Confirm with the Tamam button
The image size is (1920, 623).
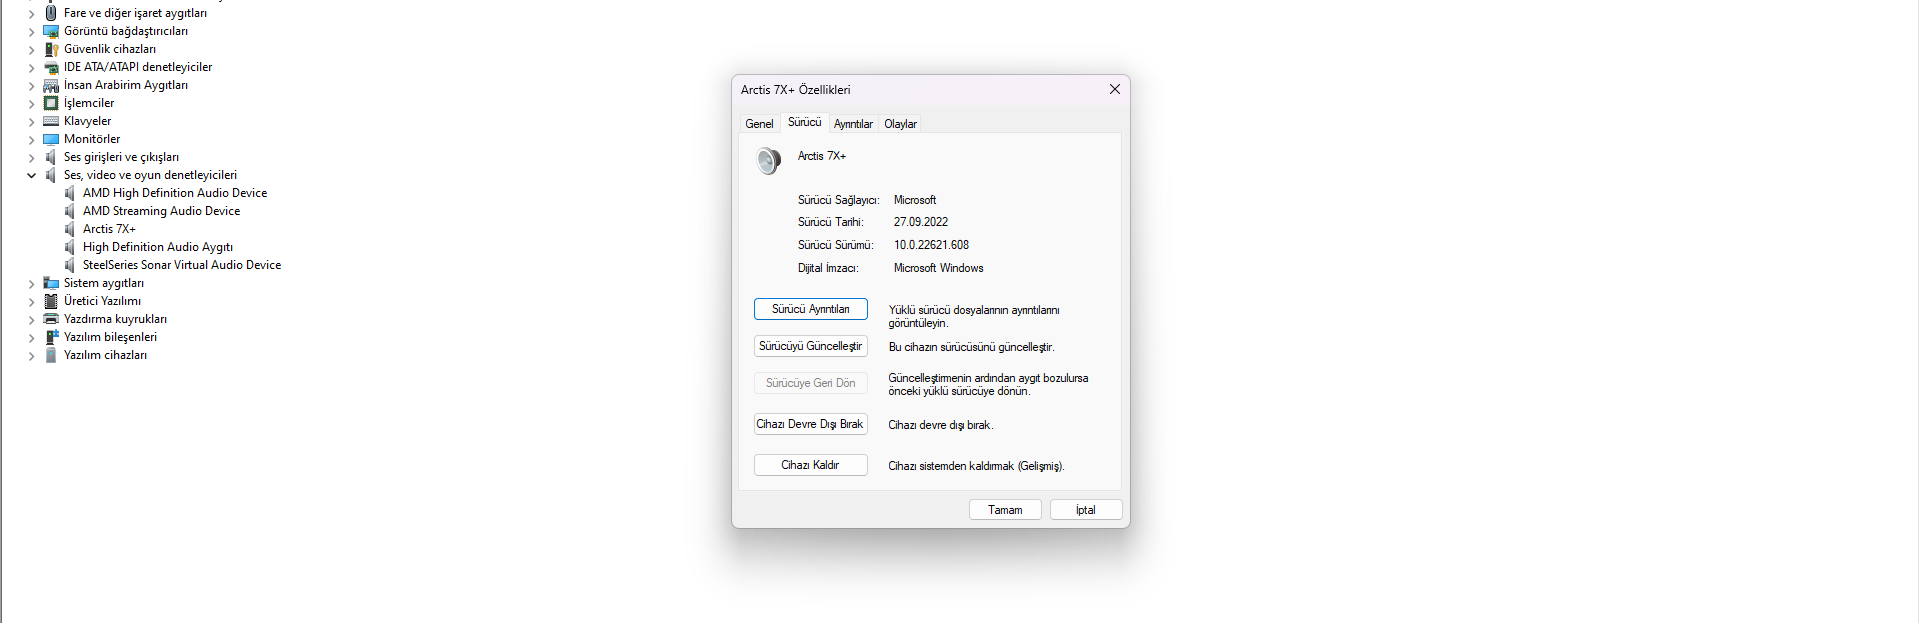1005,510
